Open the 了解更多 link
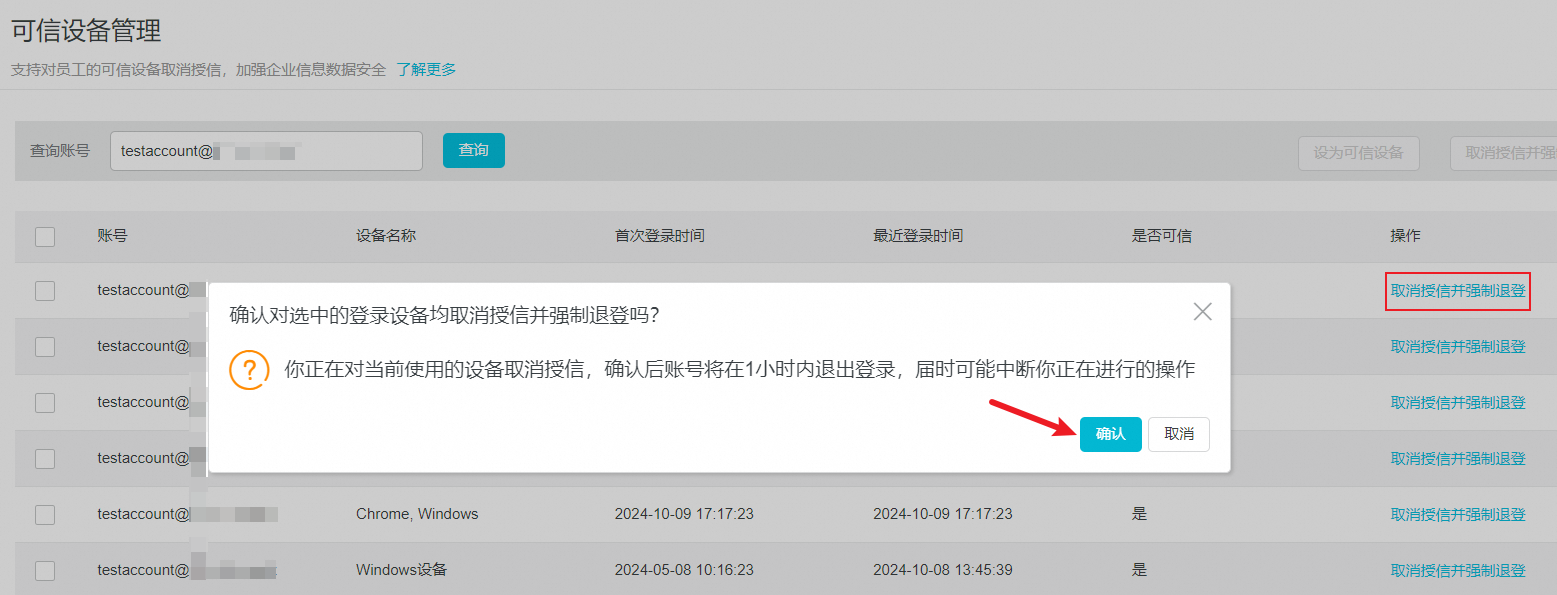The height and width of the screenshot is (595, 1557). pos(426,69)
